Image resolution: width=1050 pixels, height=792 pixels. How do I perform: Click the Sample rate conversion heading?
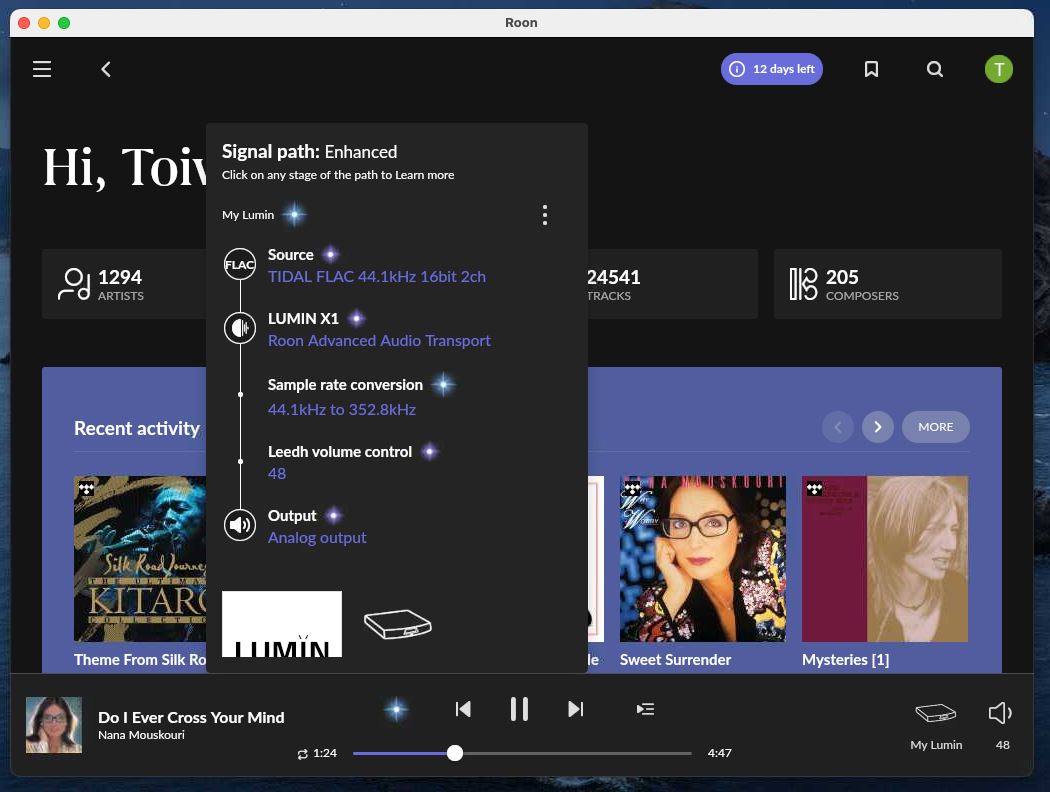tap(345, 385)
